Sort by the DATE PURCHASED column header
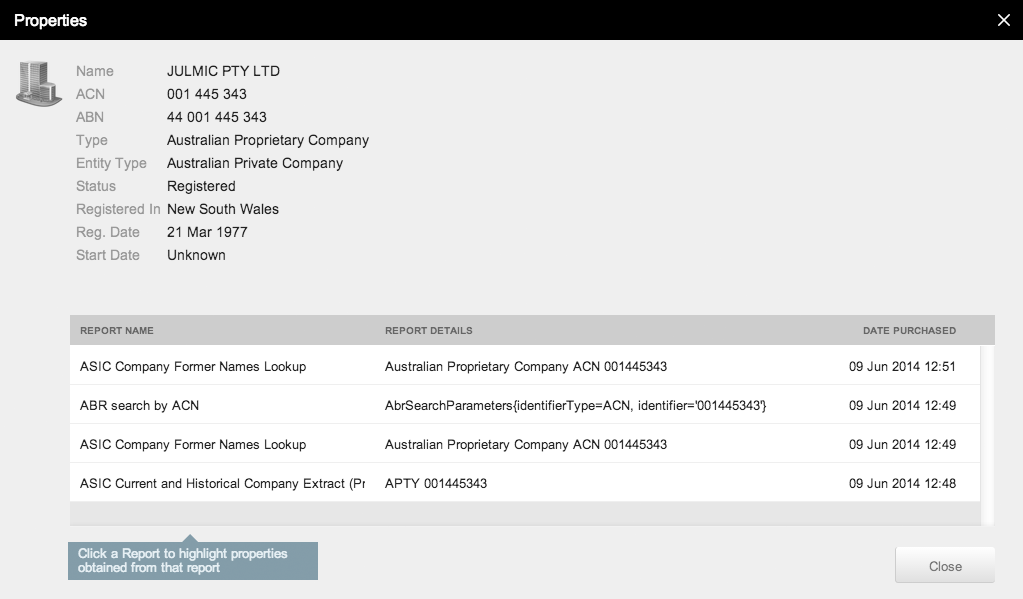1023x599 pixels. click(x=909, y=331)
